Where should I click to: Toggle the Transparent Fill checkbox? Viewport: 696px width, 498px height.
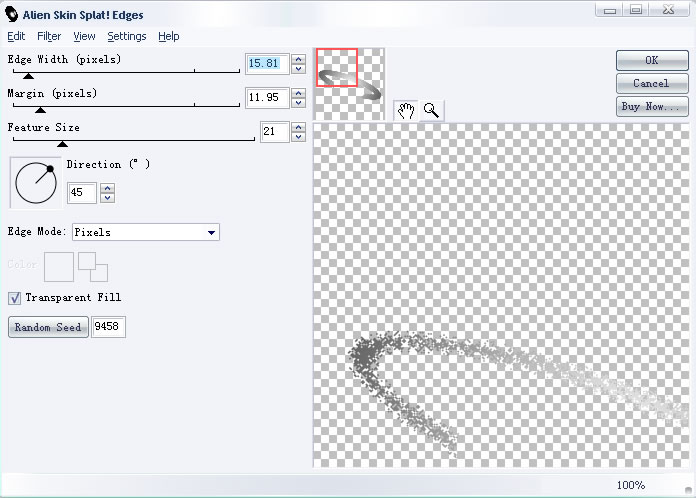[15, 297]
